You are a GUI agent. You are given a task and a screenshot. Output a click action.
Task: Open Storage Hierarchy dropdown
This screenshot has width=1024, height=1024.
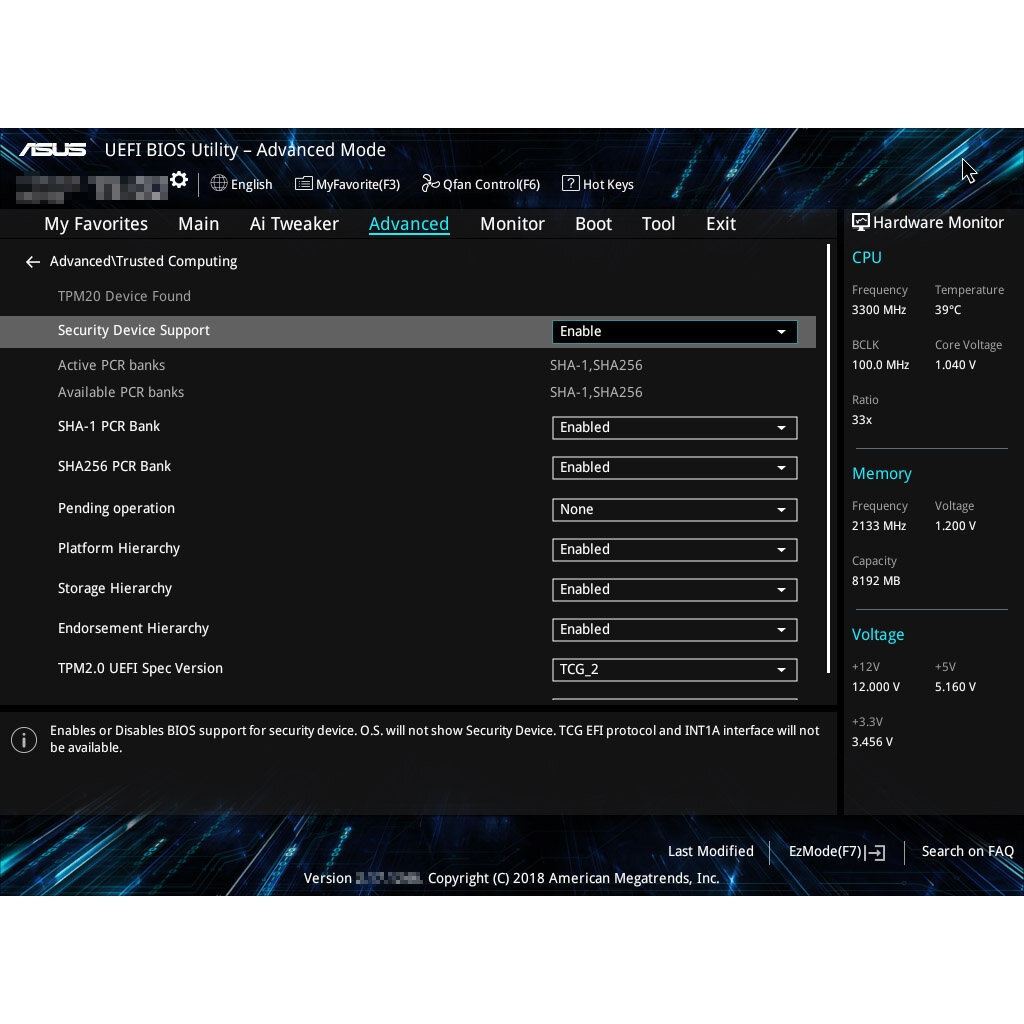click(675, 590)
